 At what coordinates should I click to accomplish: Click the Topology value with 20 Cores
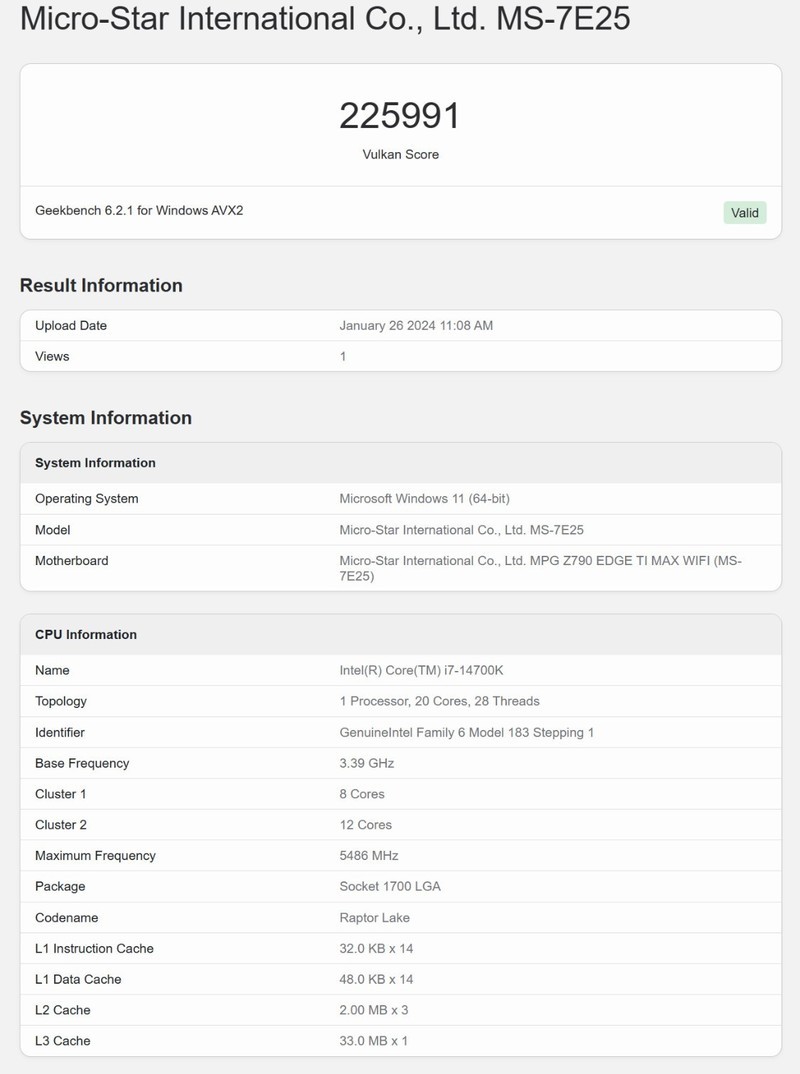click(x=439, y=701)
